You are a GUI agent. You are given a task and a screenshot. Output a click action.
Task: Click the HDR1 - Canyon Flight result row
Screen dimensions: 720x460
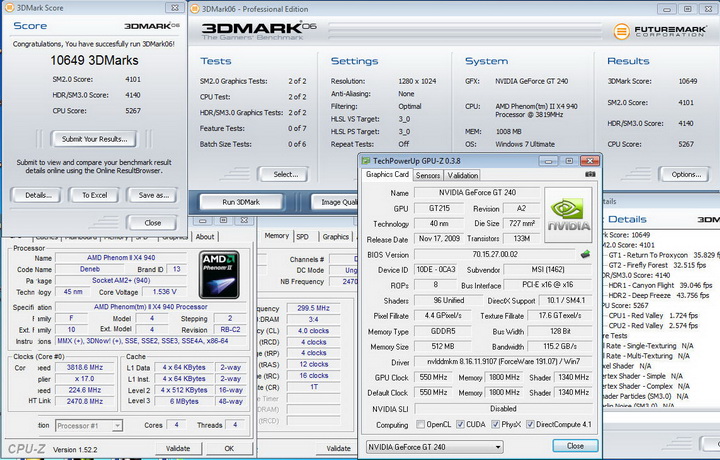(660, 285)
